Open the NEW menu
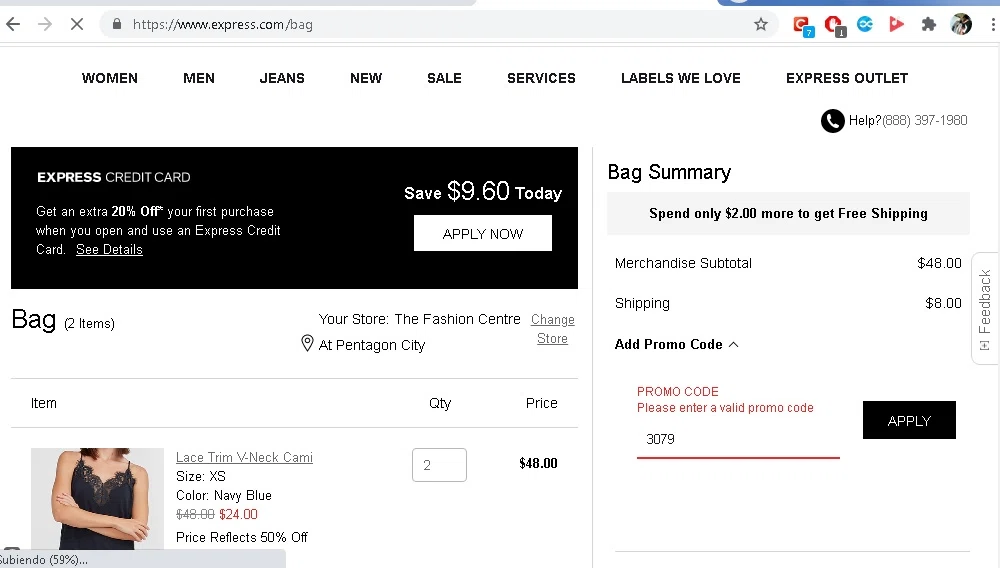This screenshot has width=1000, height=568. (366, 78)
